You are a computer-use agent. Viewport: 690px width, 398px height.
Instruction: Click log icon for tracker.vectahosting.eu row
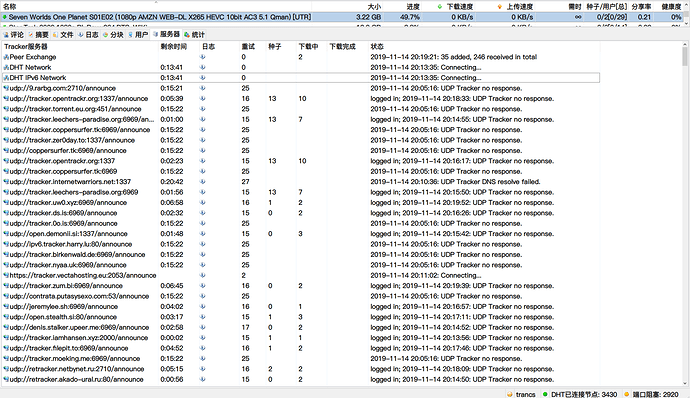coord(203,276)
